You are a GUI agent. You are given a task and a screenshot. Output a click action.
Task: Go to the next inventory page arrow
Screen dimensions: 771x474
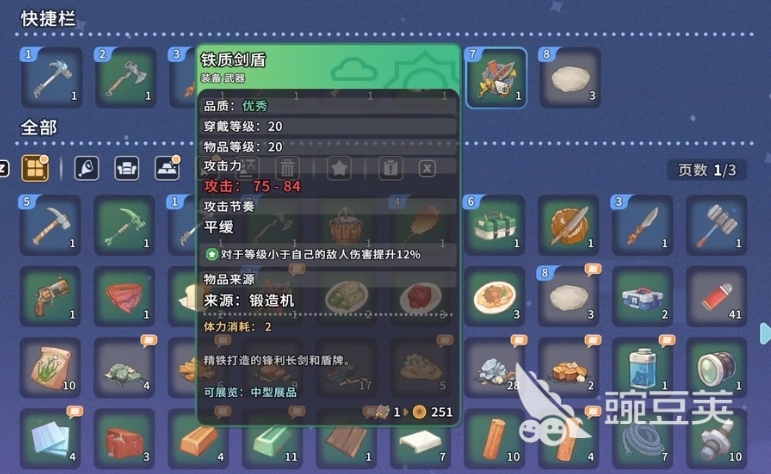(765, 333)
